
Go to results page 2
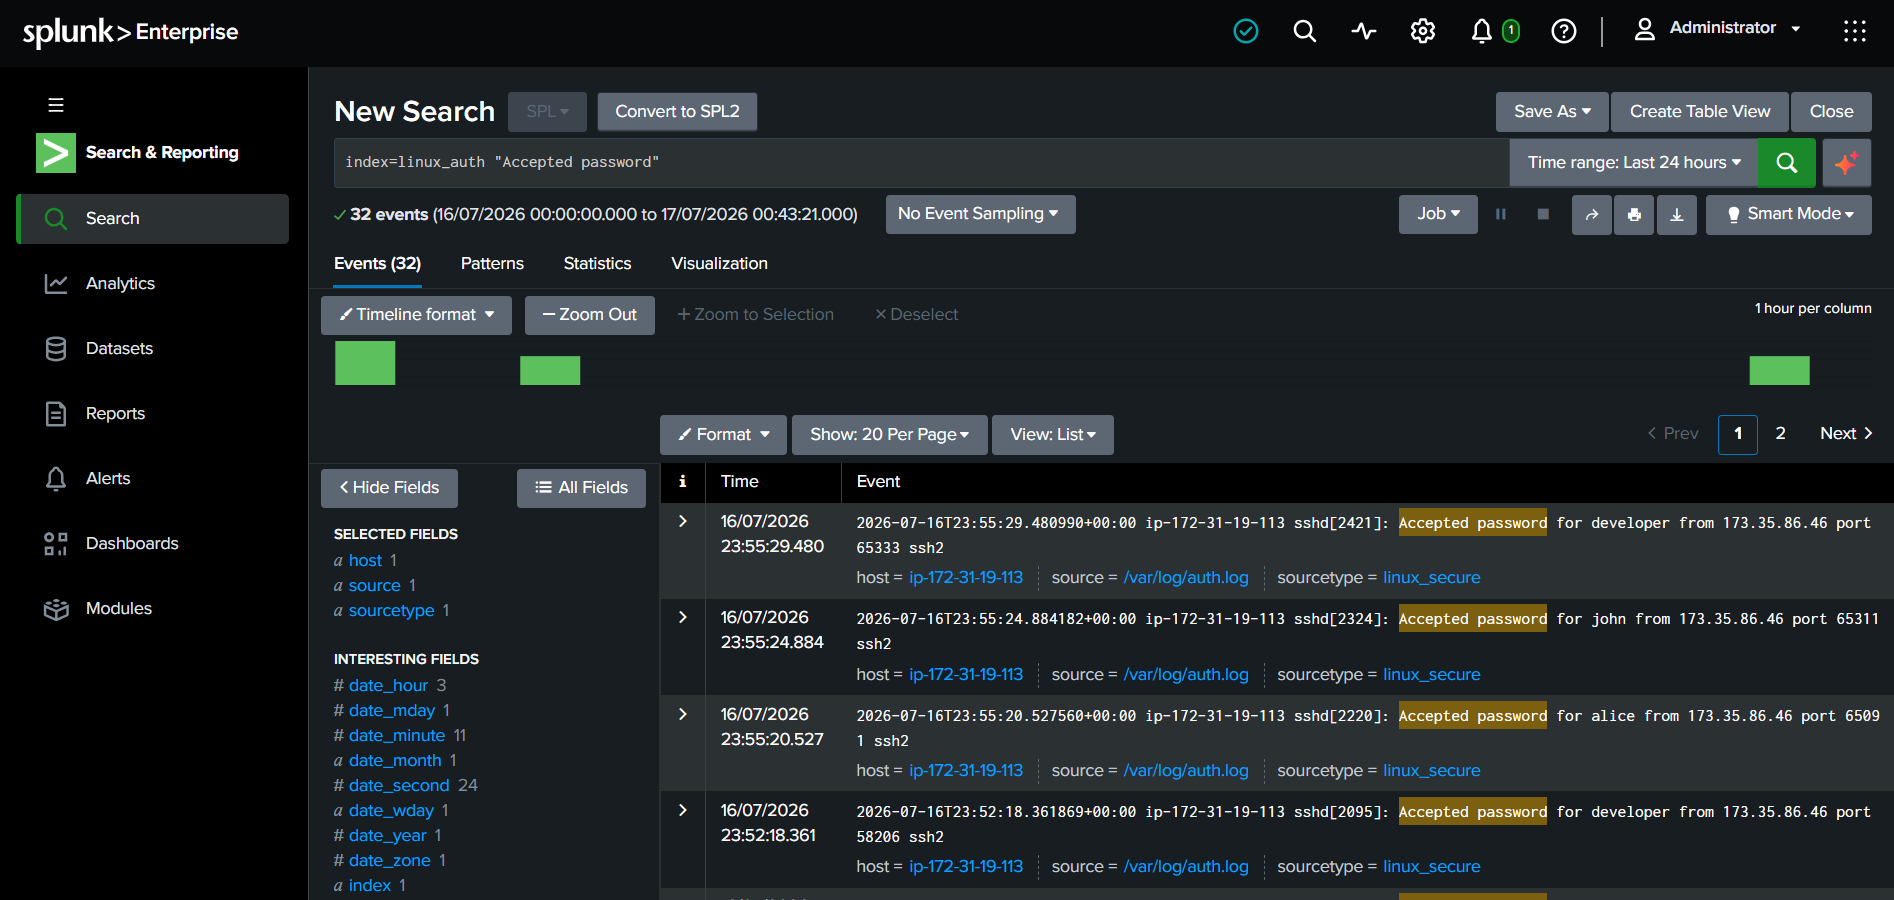click(x=1780, y=434)
